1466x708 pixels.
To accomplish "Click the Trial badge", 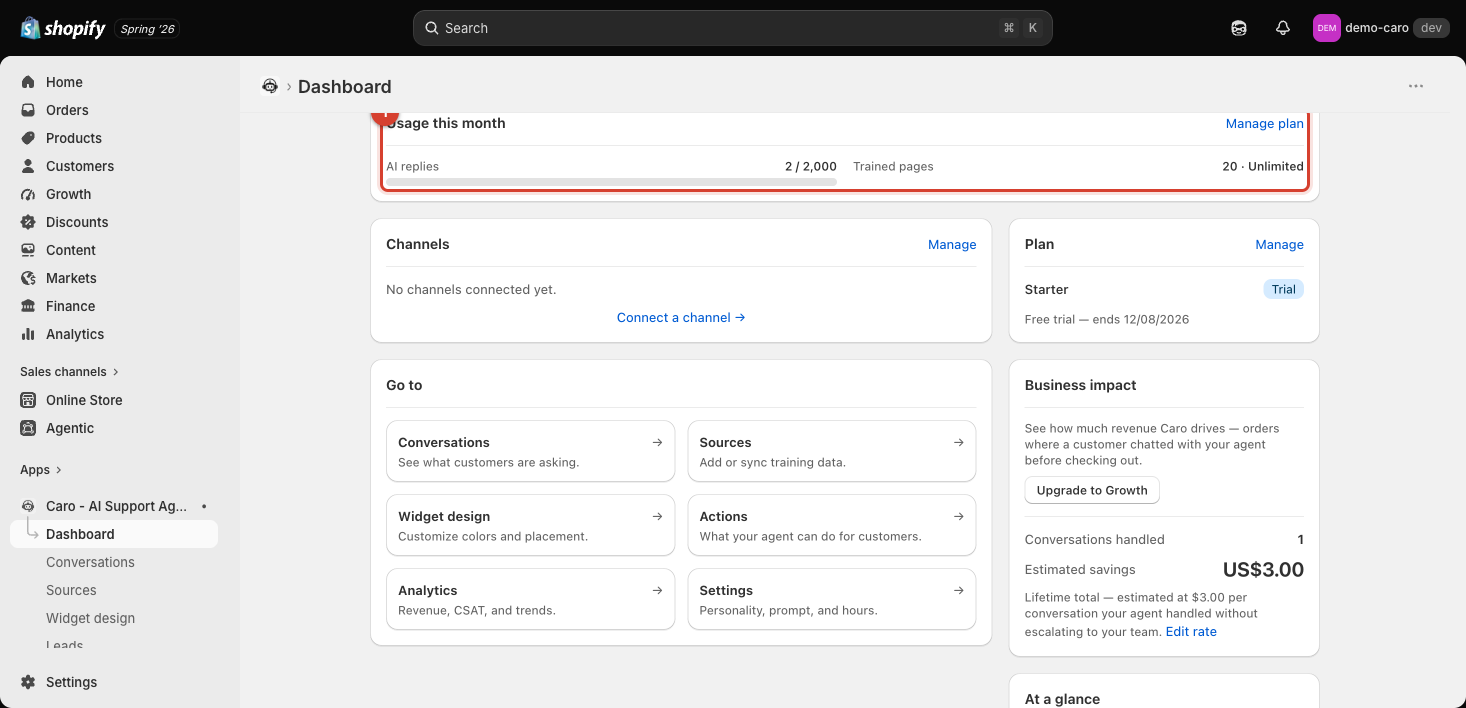I will (x=1284, y=290).
